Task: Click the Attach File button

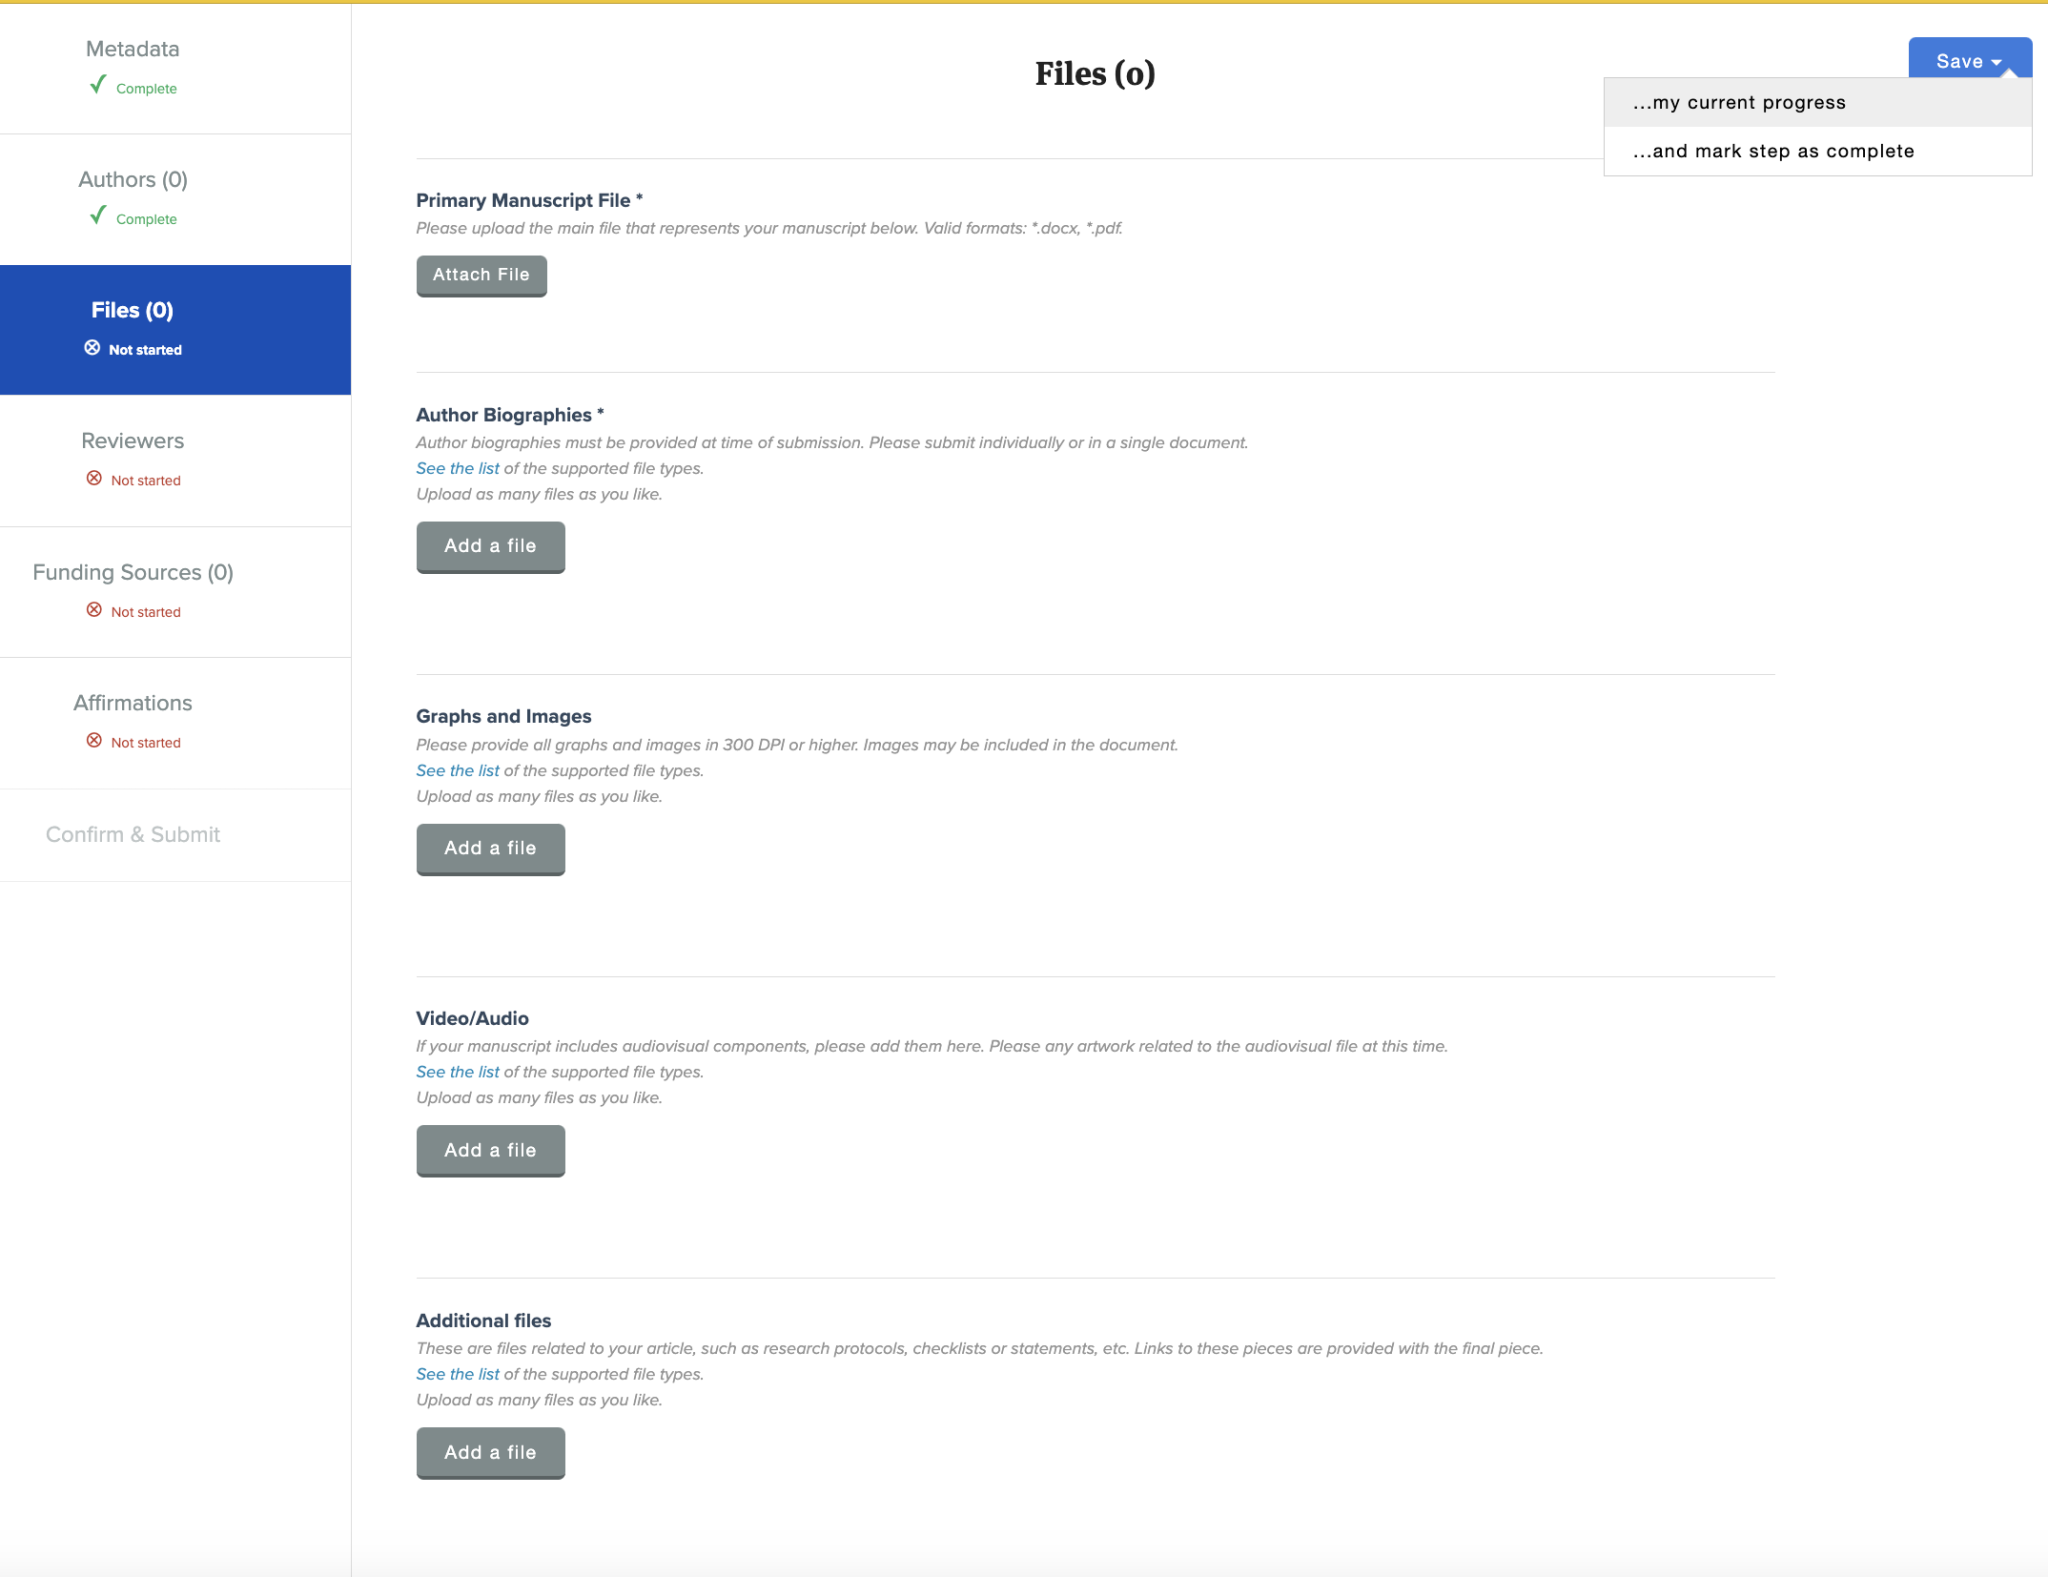Action: [x=481, y=275]
